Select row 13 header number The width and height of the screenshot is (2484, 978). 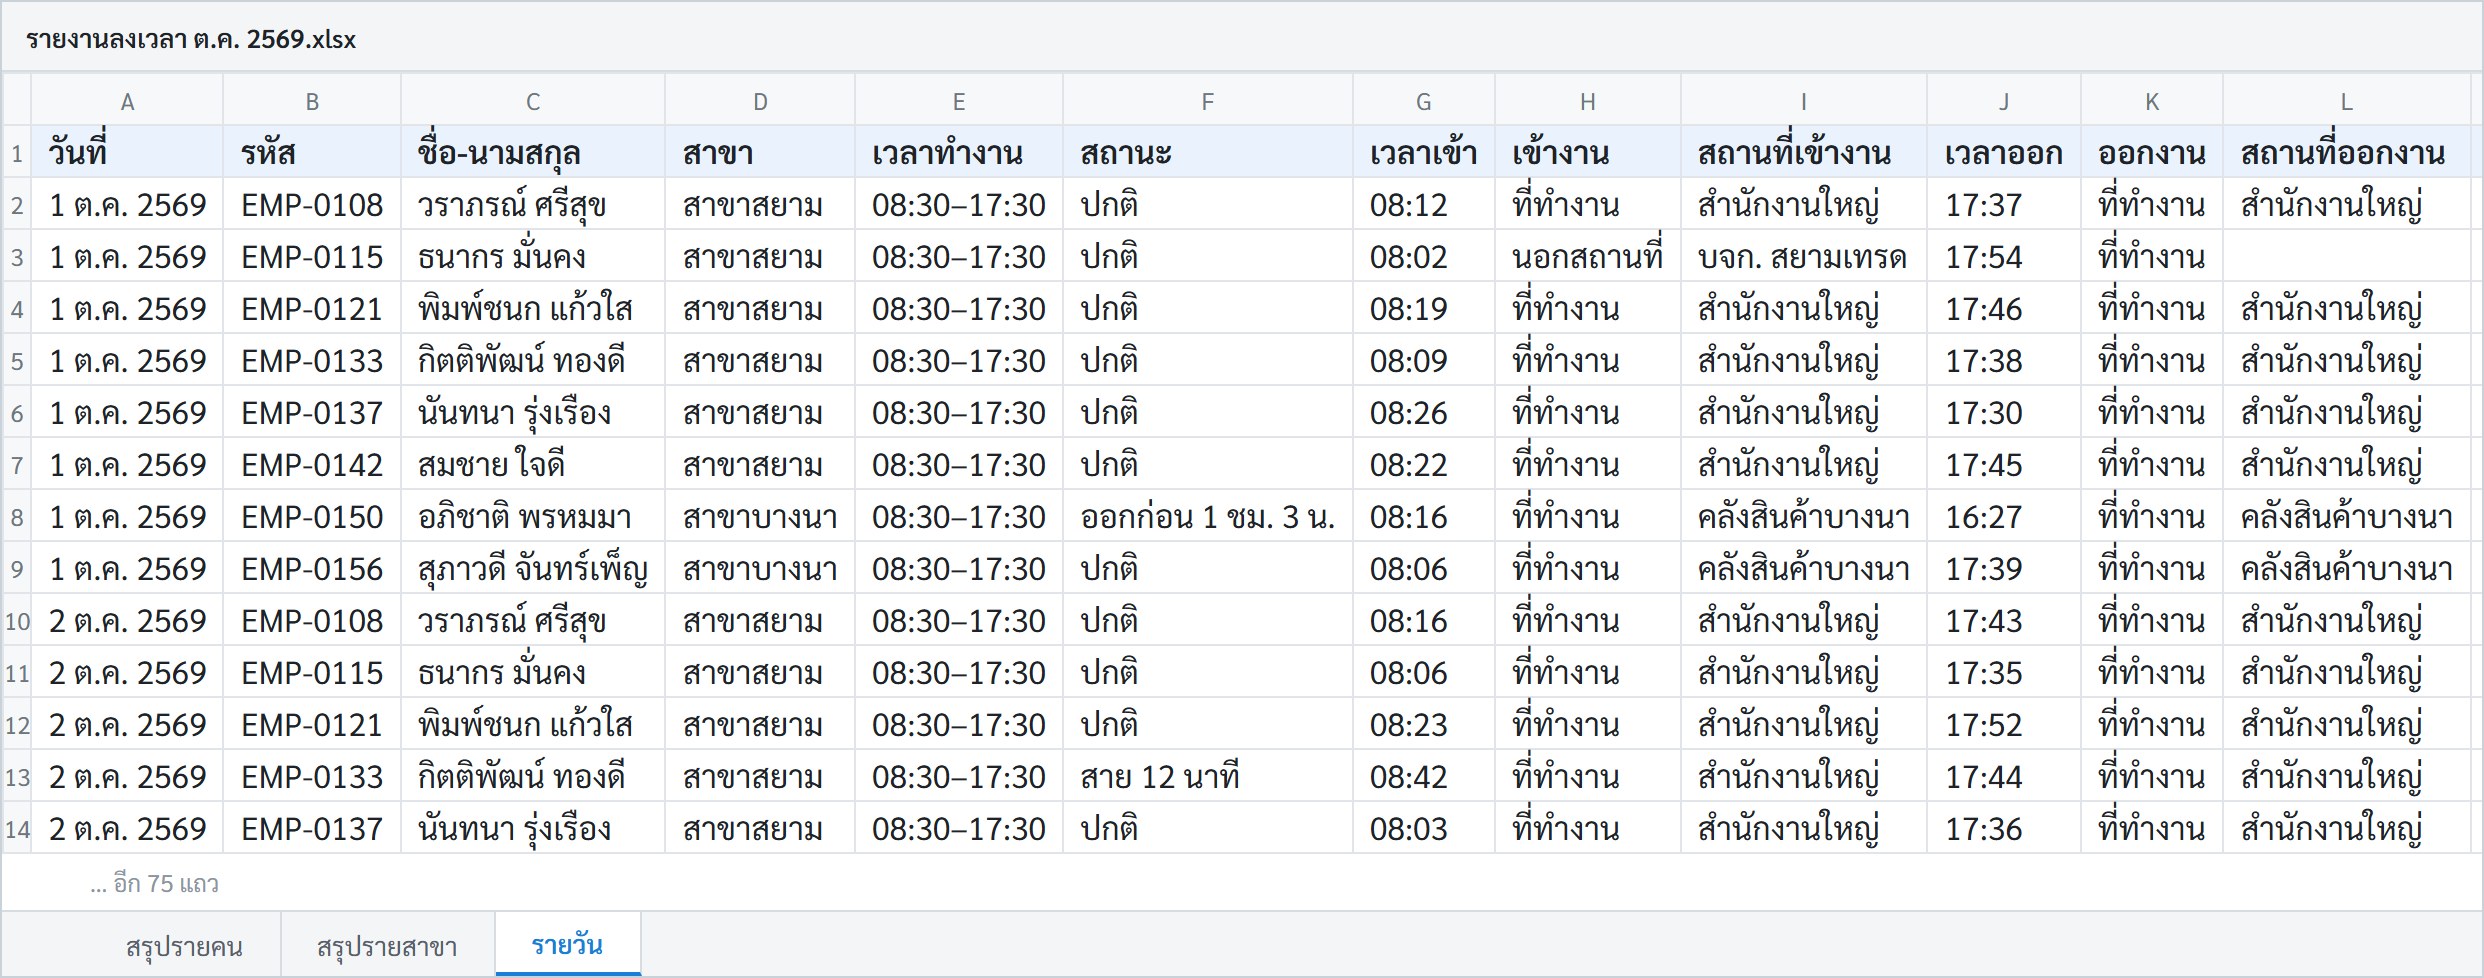[17, 777]
